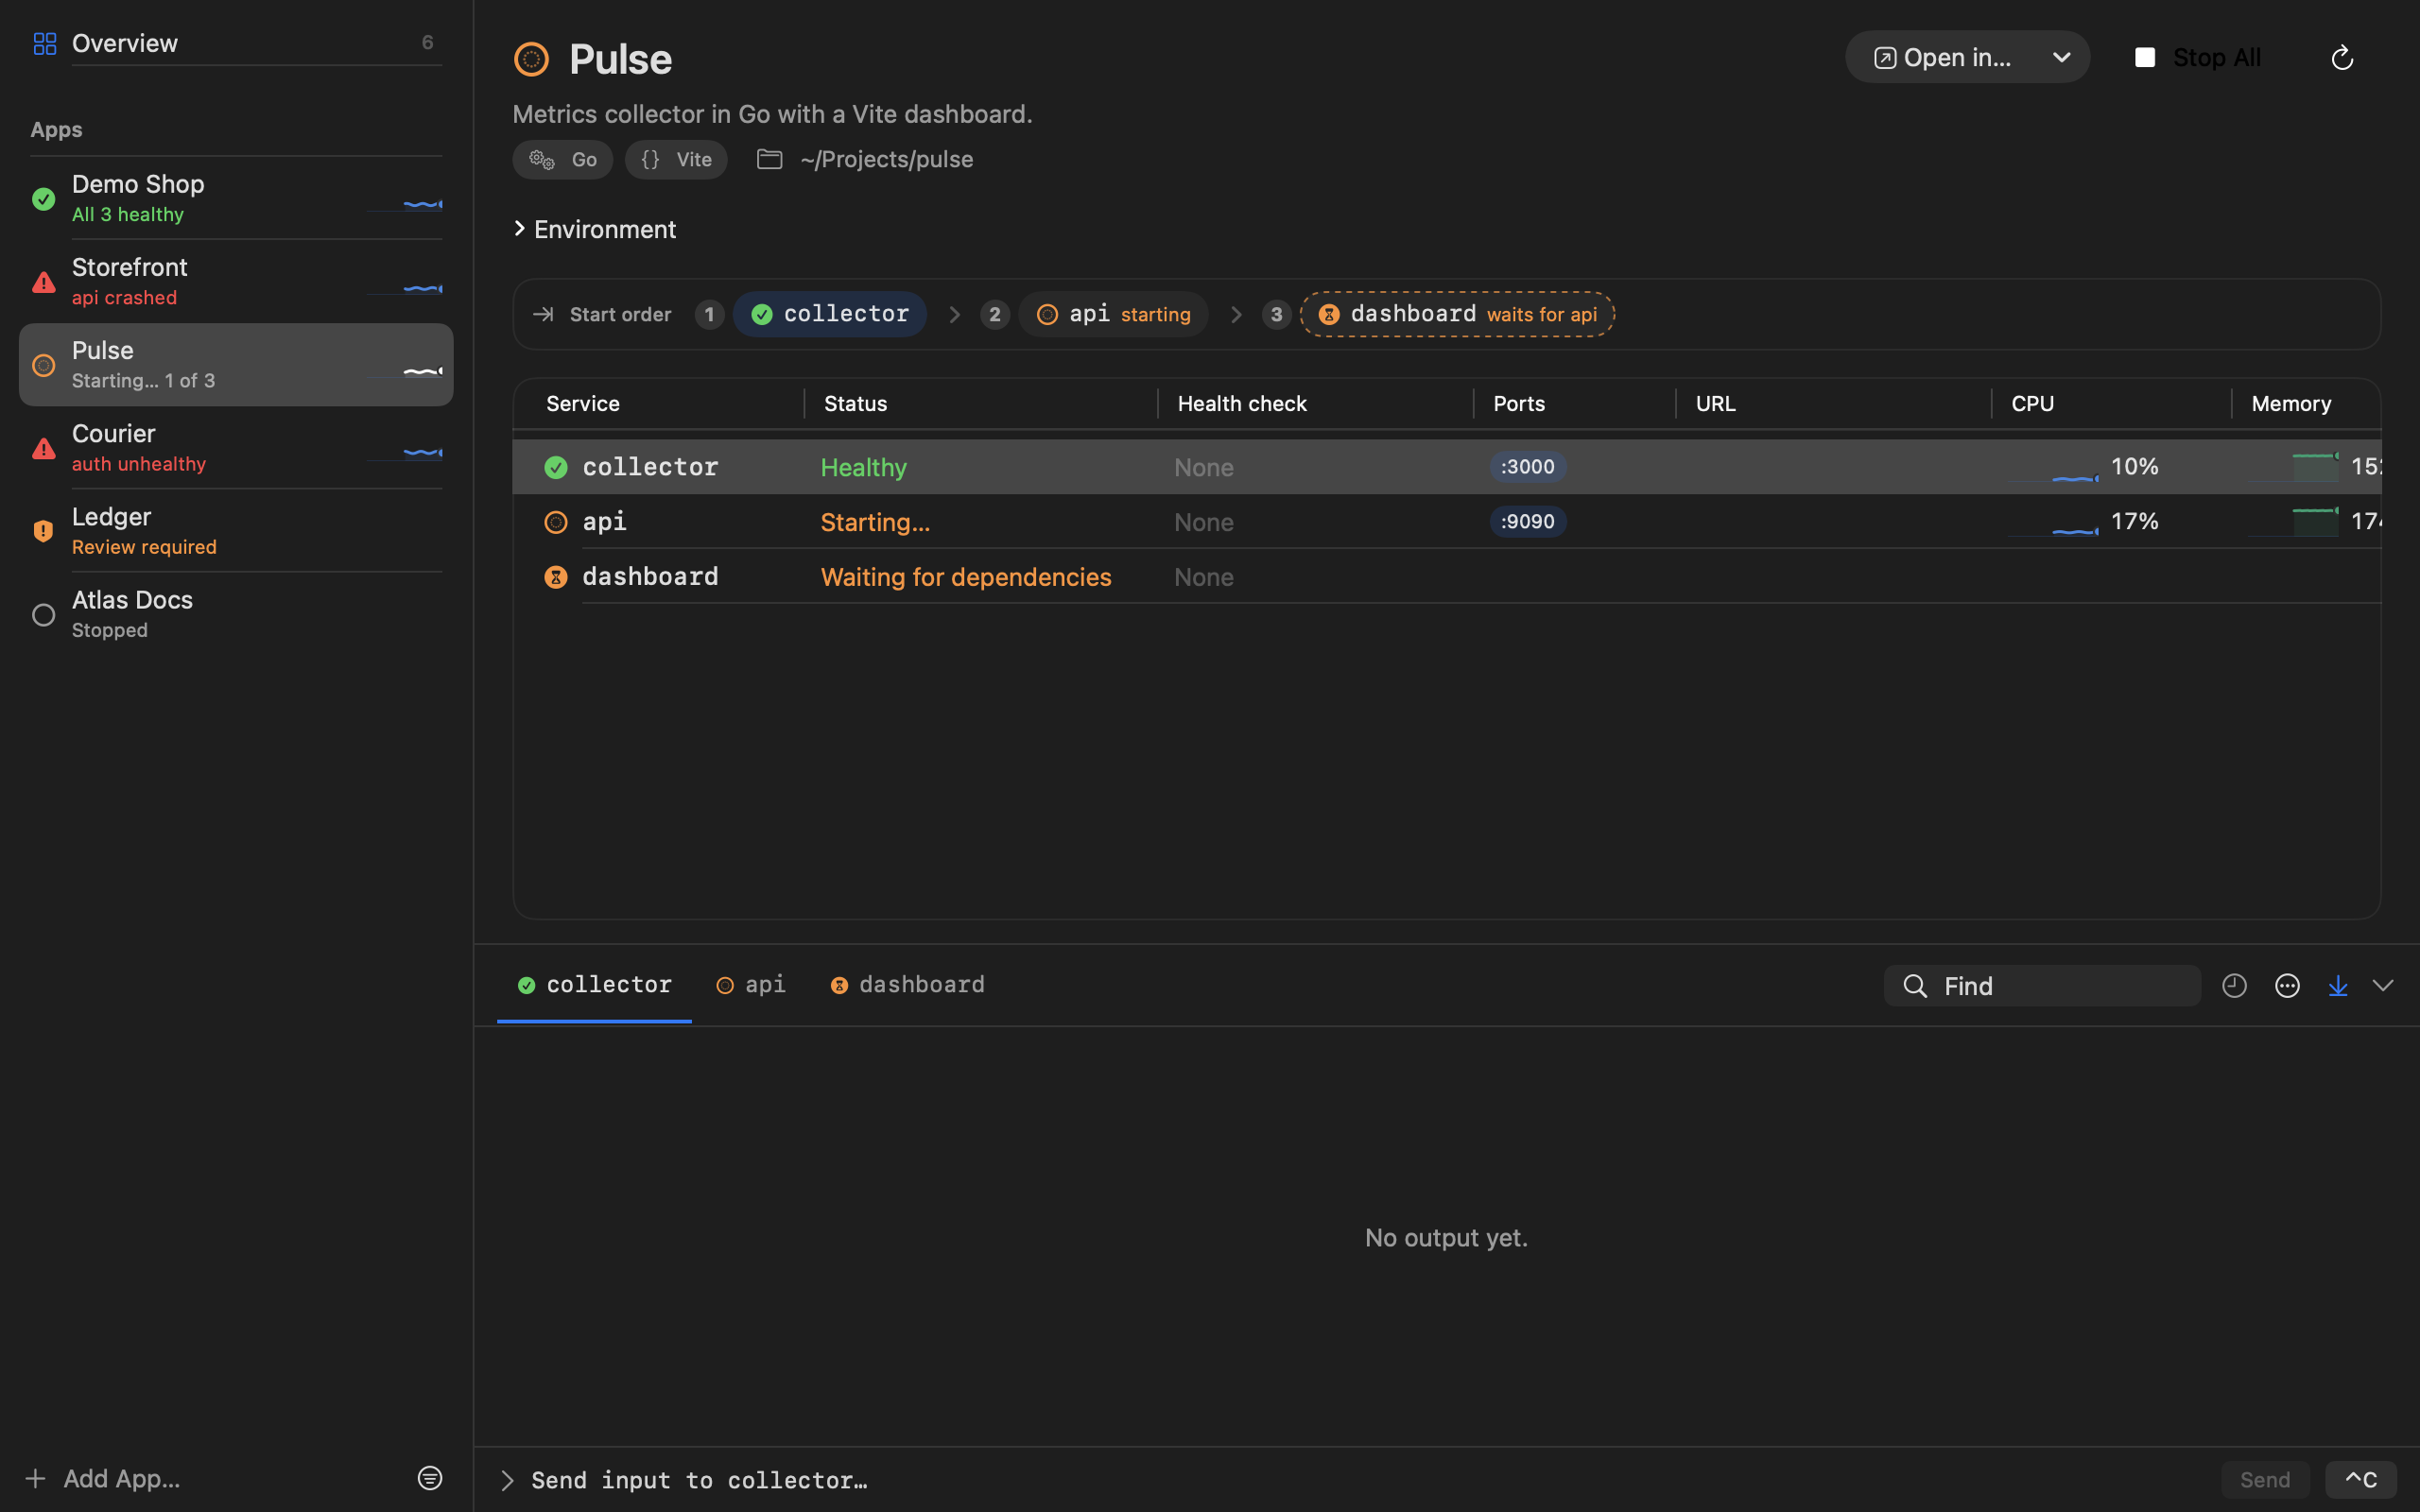Click collector chip in start order
The width and height of the screenshot is (2420, 1512).
point(829,314)
